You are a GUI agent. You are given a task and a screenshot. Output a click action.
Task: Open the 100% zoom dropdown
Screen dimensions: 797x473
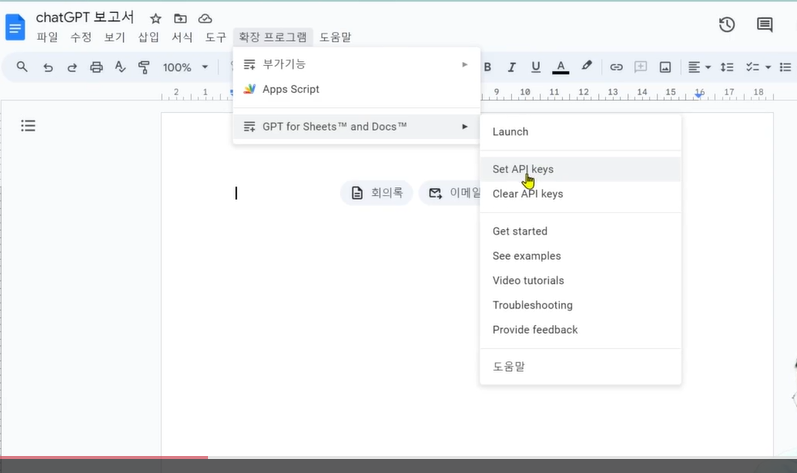click(185, 67)
